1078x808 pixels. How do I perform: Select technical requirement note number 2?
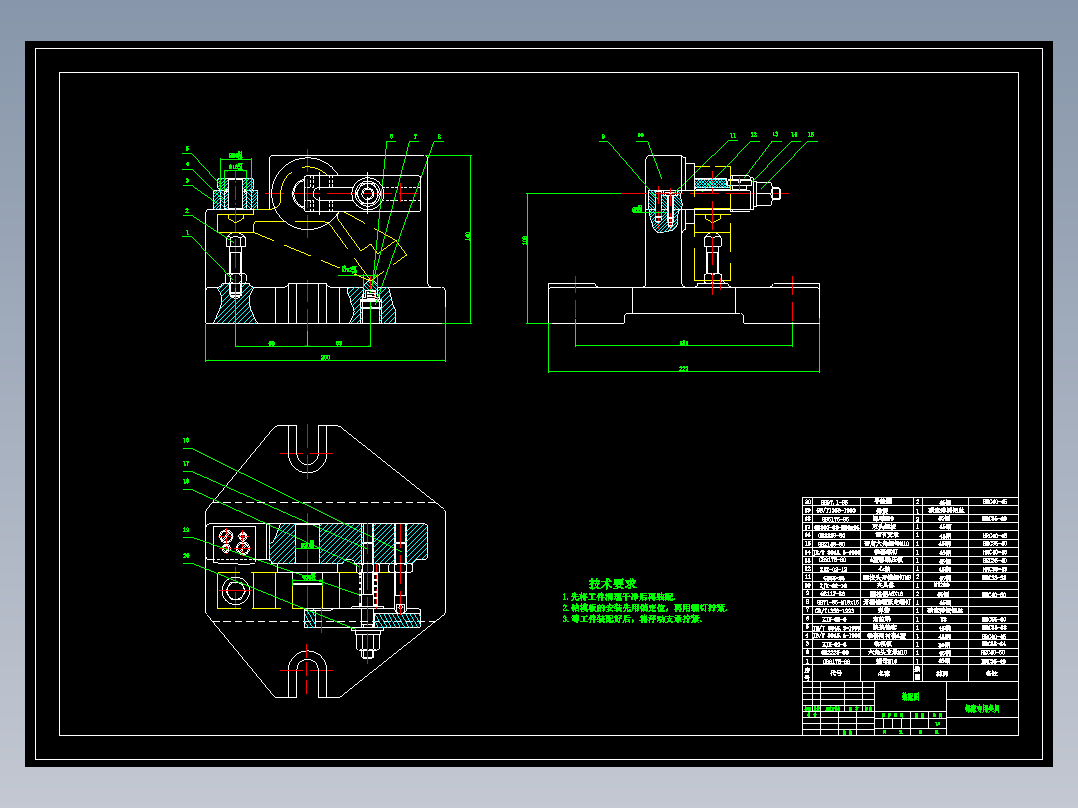click(644, 608)
